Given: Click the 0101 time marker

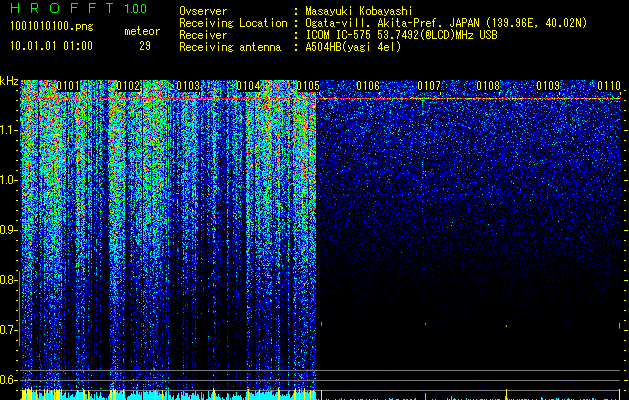Looking at the screenshot, I should 68,86.
